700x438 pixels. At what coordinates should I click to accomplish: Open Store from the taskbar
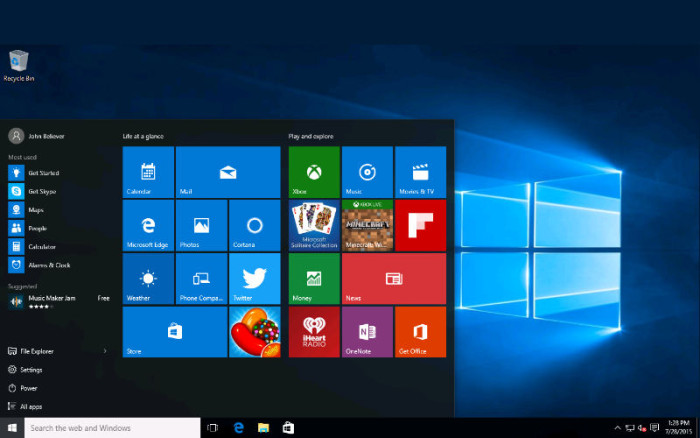tap(288, 428)
